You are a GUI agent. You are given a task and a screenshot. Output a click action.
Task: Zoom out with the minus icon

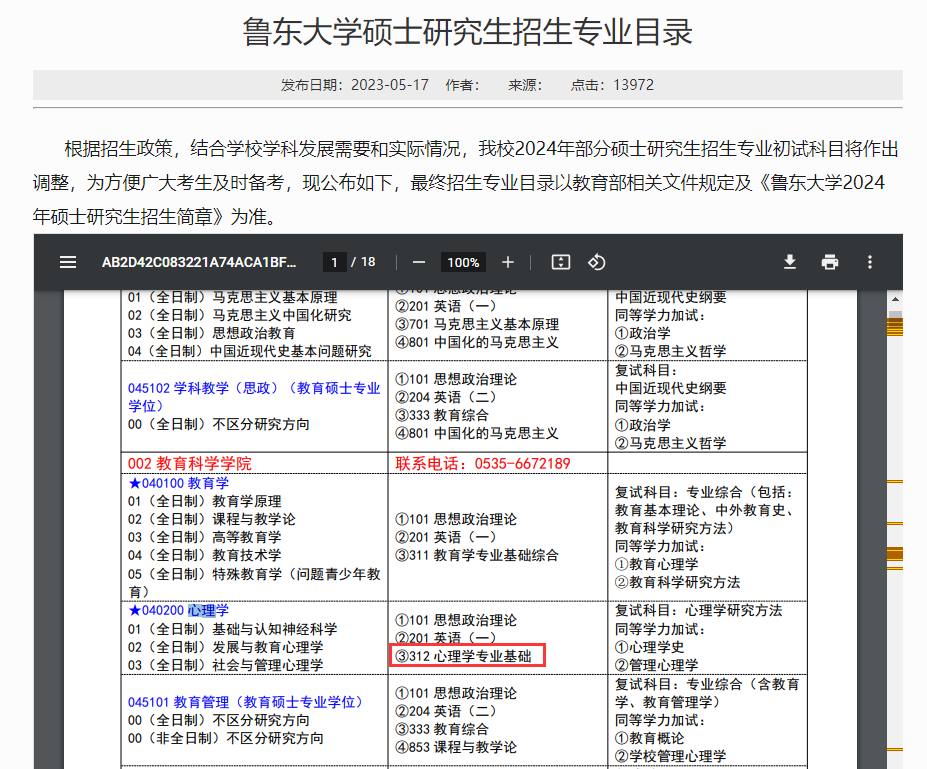click(419, 262)
